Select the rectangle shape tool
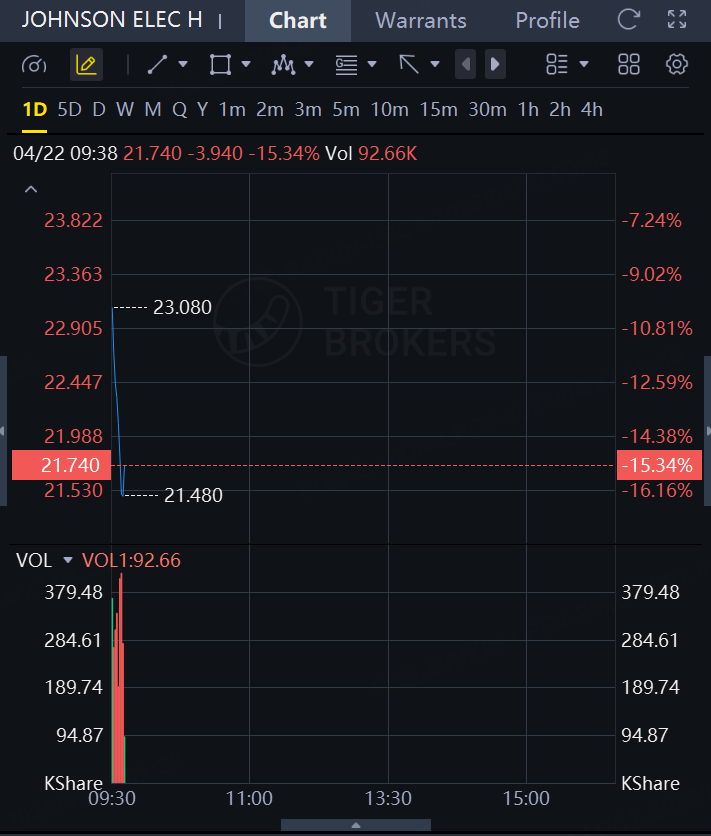Viewport: 711px width, 836px height. 220,65
